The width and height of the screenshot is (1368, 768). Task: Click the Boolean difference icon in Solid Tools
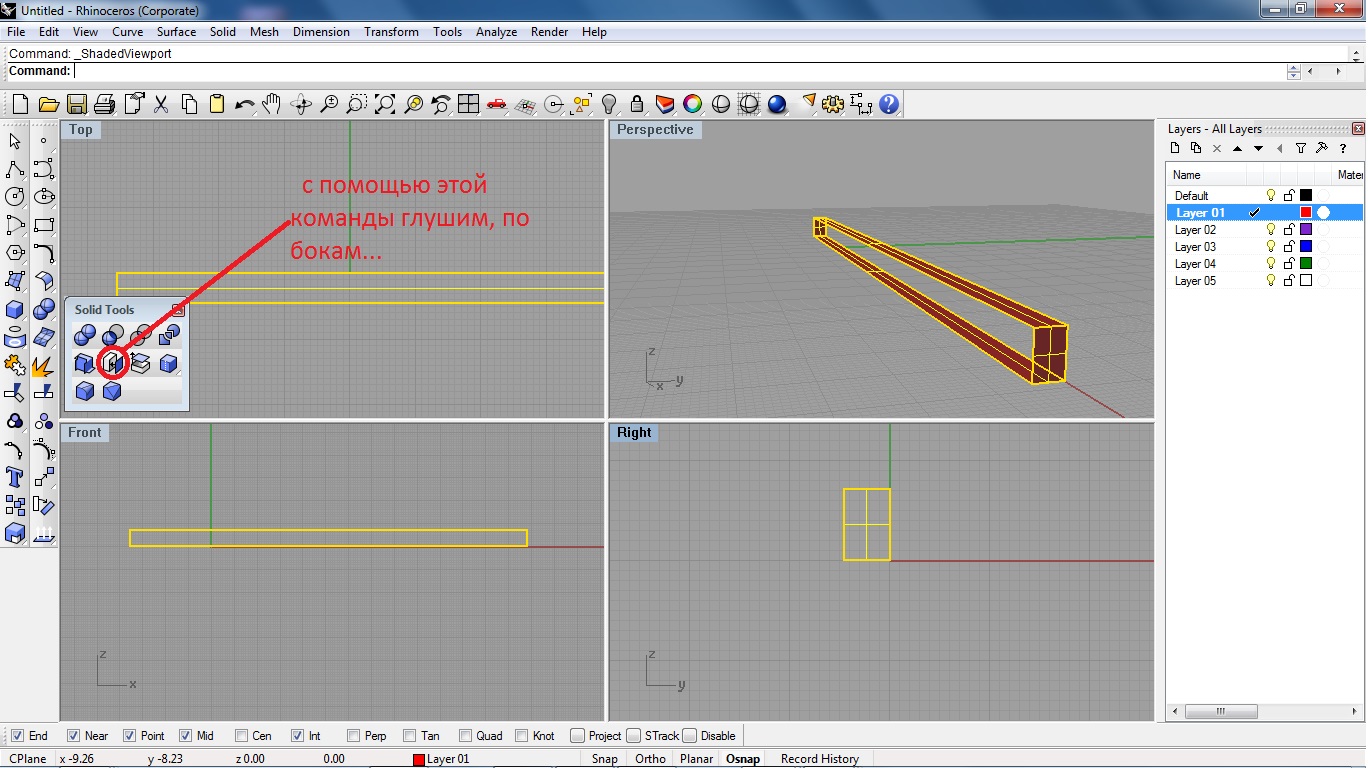[113, 335]
